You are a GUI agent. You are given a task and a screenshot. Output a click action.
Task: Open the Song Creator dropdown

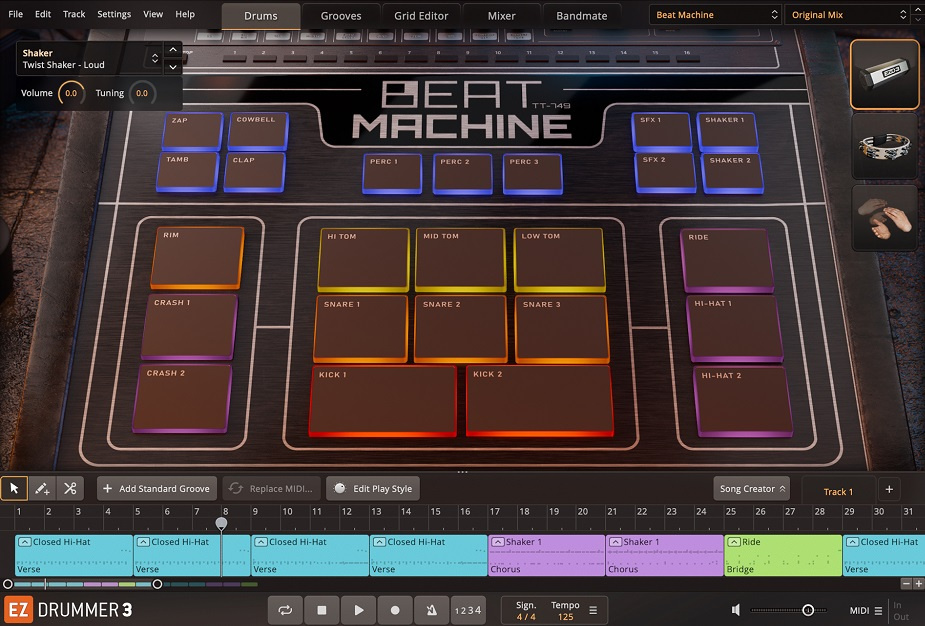point(751,488)
